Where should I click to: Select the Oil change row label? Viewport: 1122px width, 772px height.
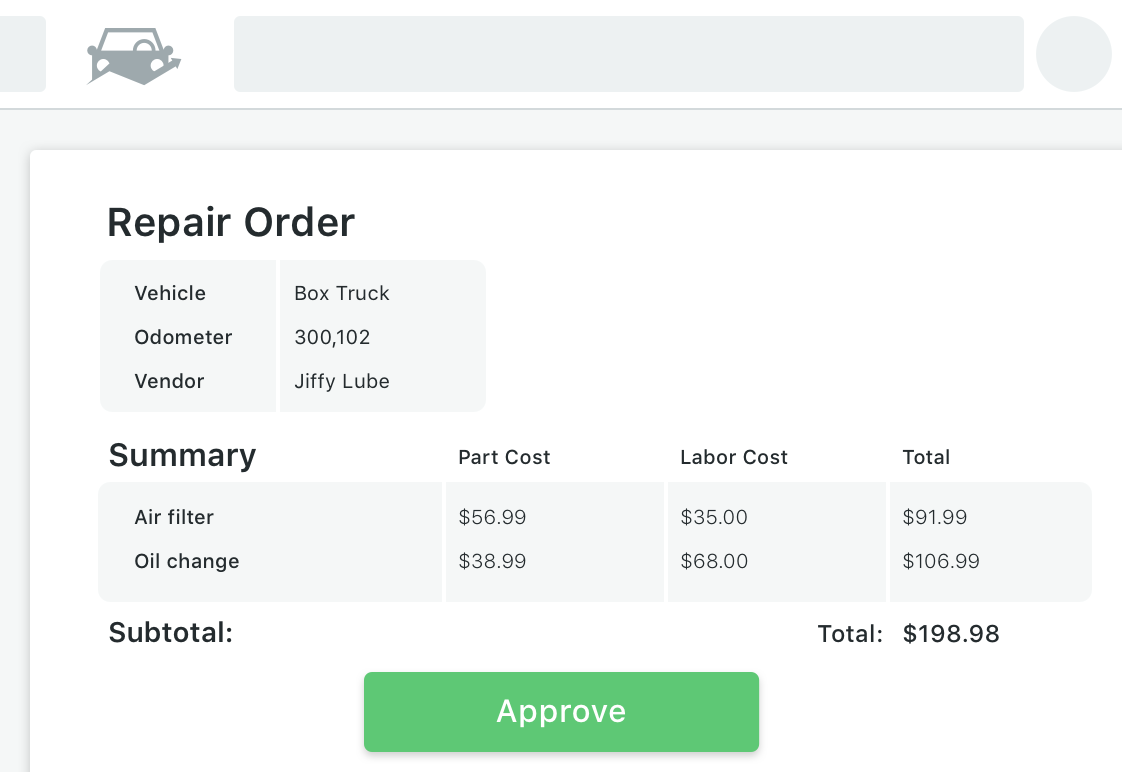(x=187, y=561)
